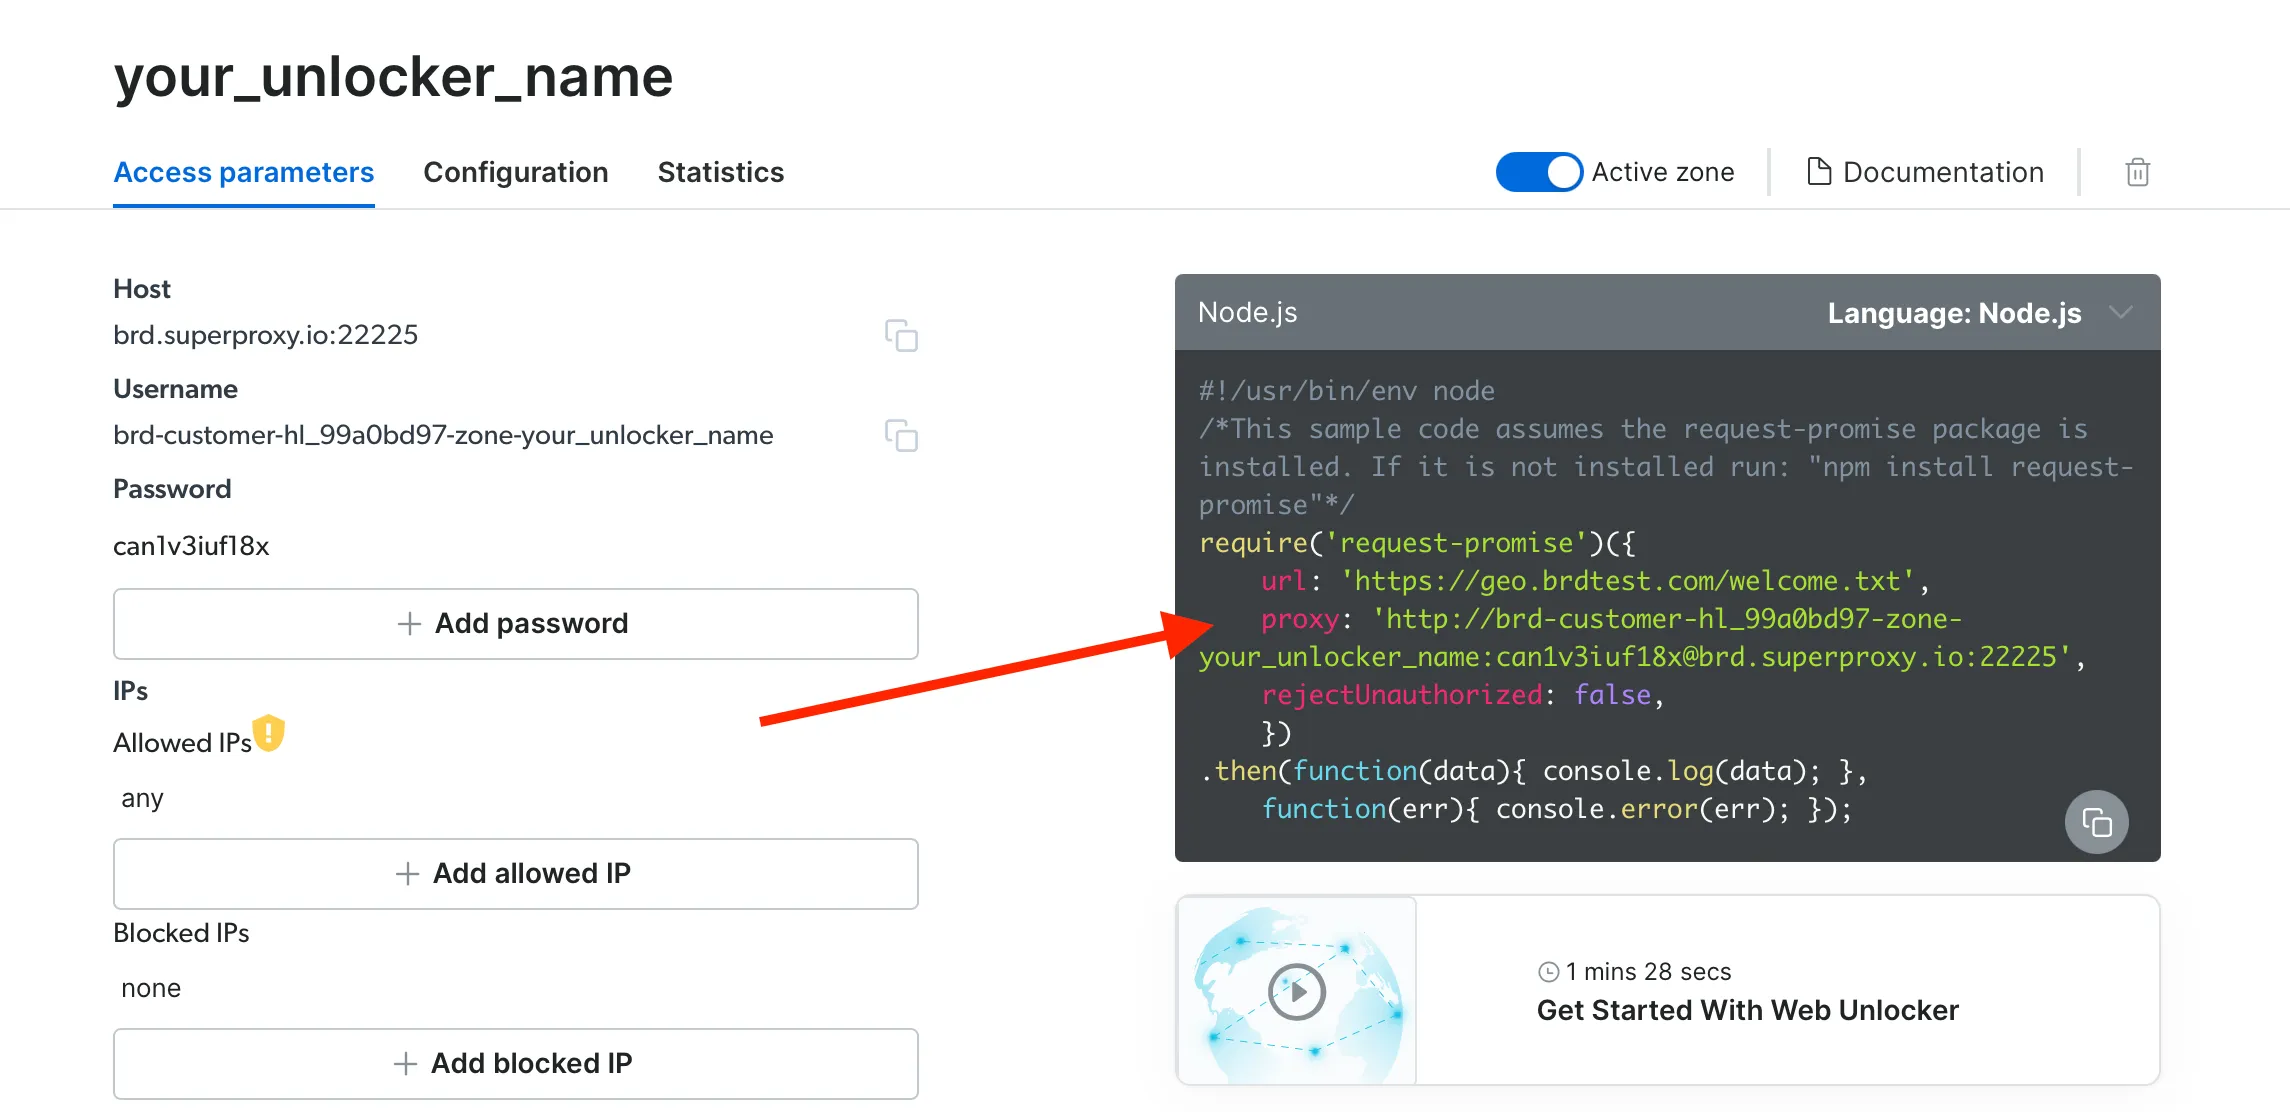
Task: Click the Documentation page icon
Action: 1819,172
